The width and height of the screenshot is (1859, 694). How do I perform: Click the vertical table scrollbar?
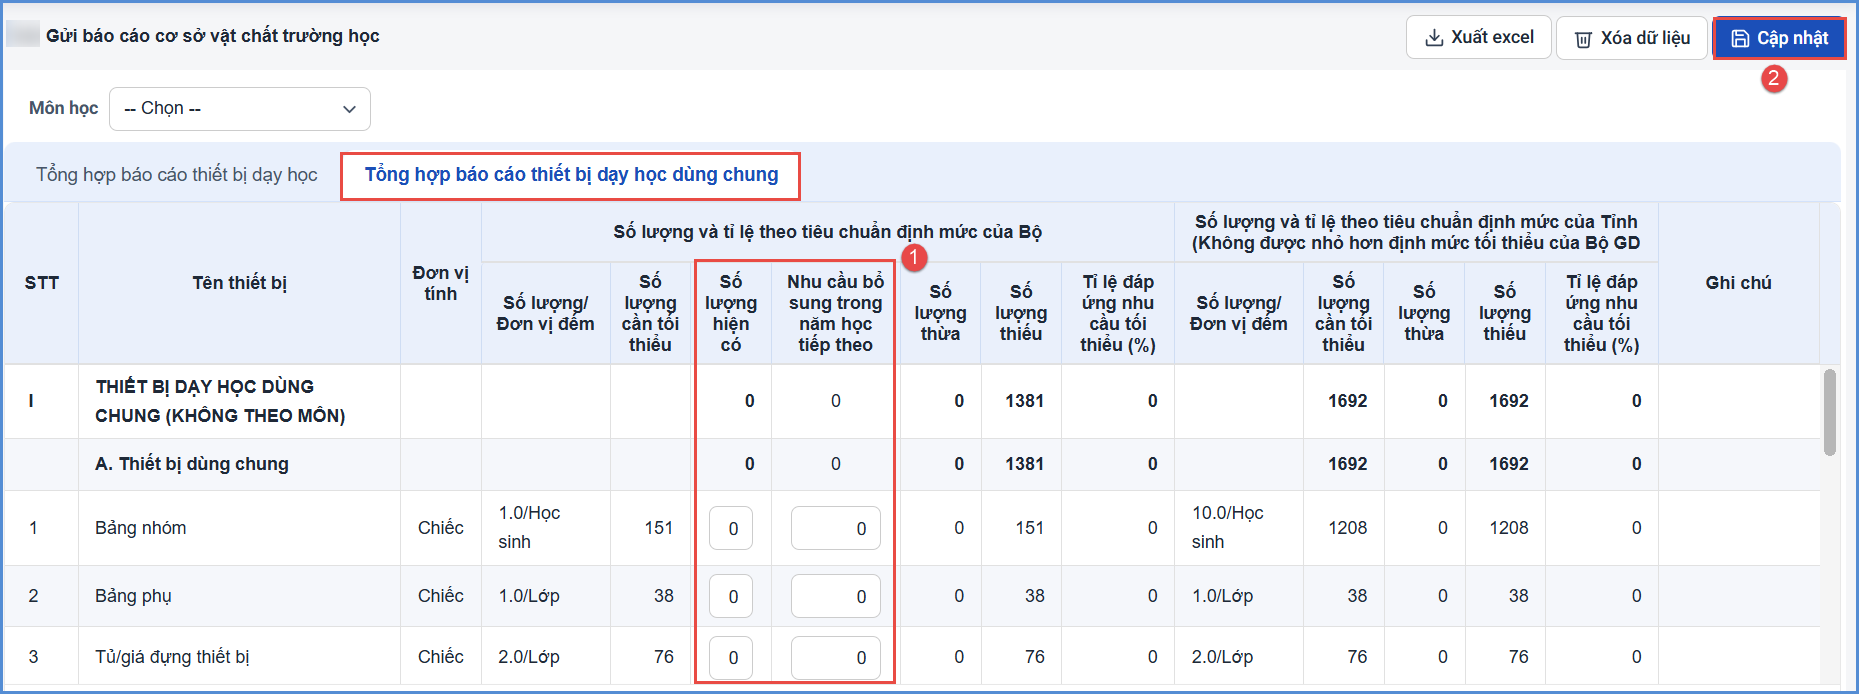coord(1830,412)
